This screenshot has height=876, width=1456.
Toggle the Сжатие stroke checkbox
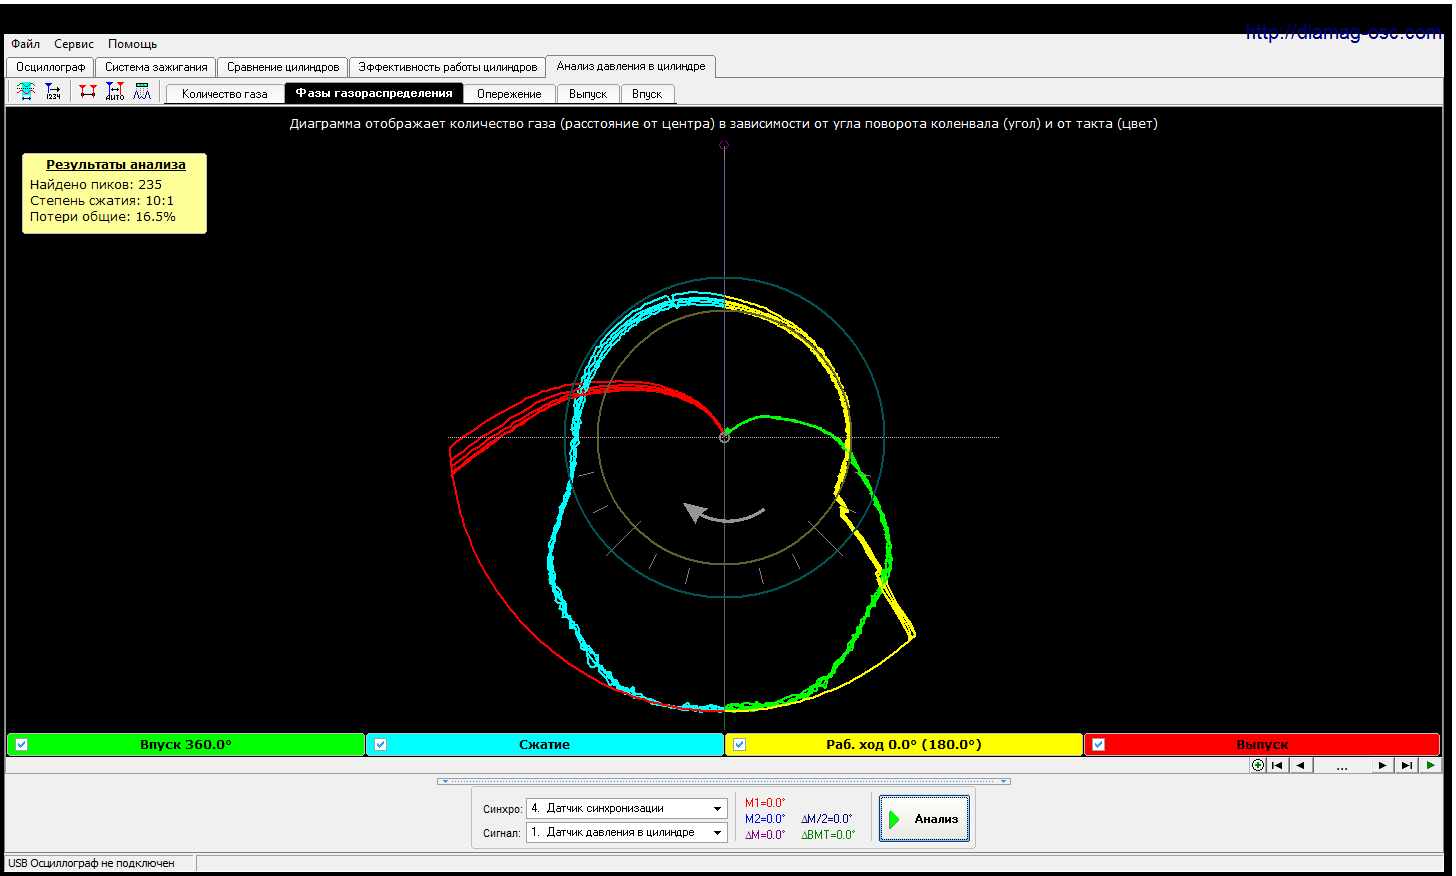(380, 744)
